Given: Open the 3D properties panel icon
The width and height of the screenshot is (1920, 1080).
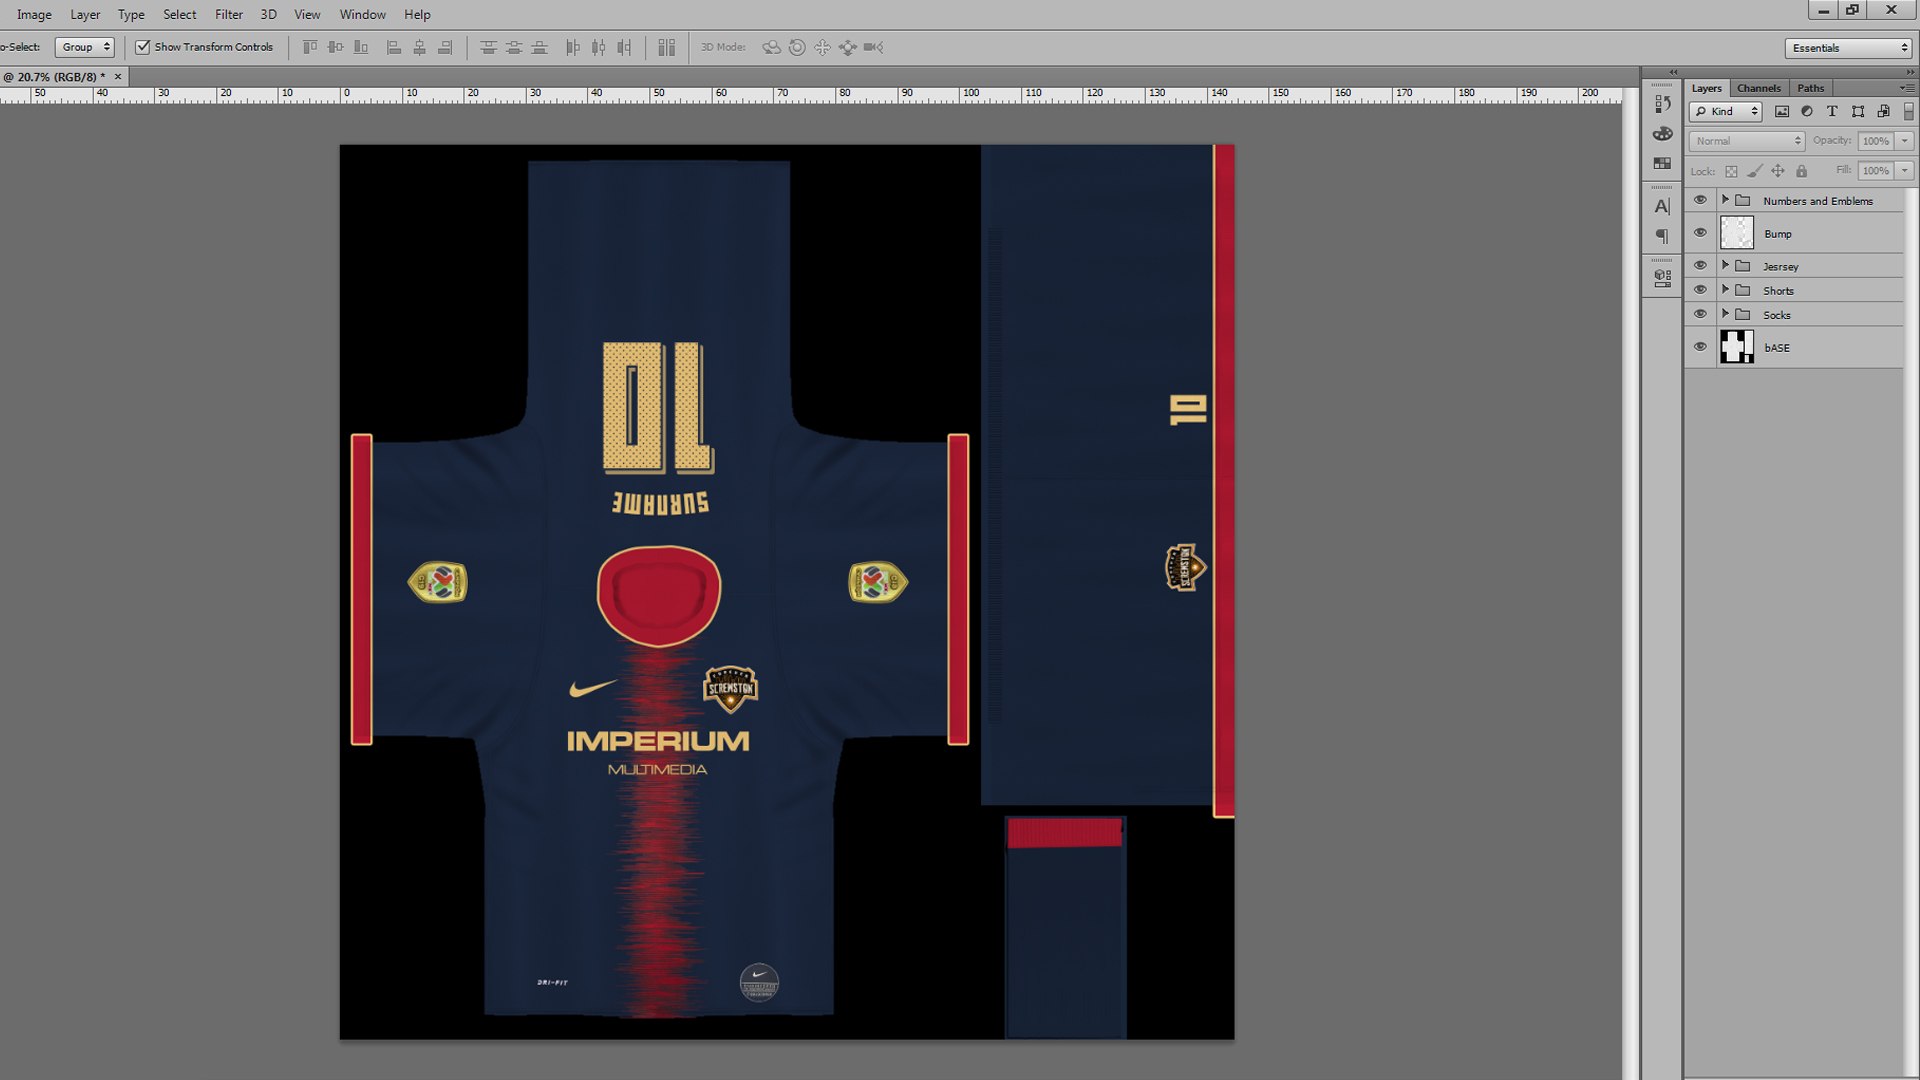Looking at the screenshot, I should 1662,279.
